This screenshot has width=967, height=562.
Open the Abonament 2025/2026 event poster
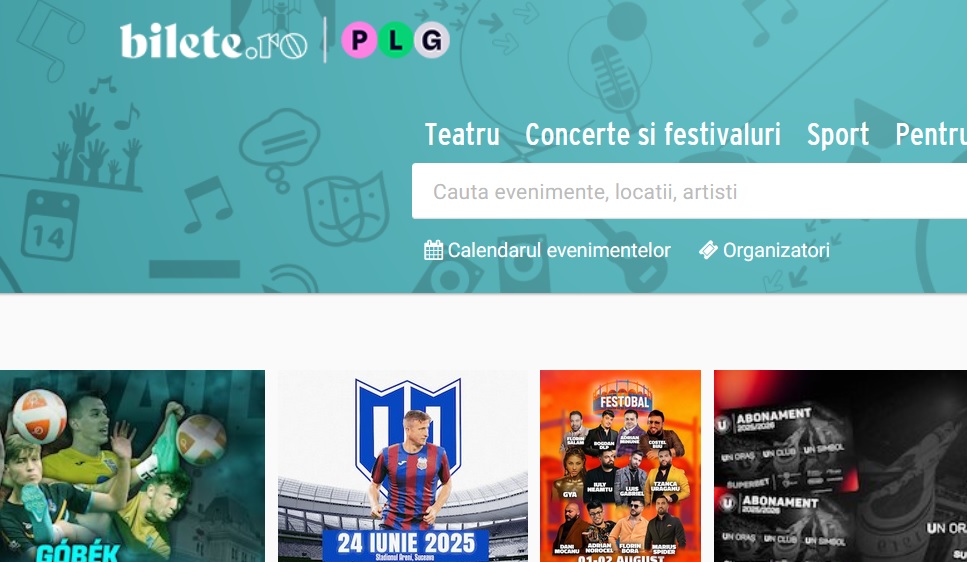pos(841,466)
